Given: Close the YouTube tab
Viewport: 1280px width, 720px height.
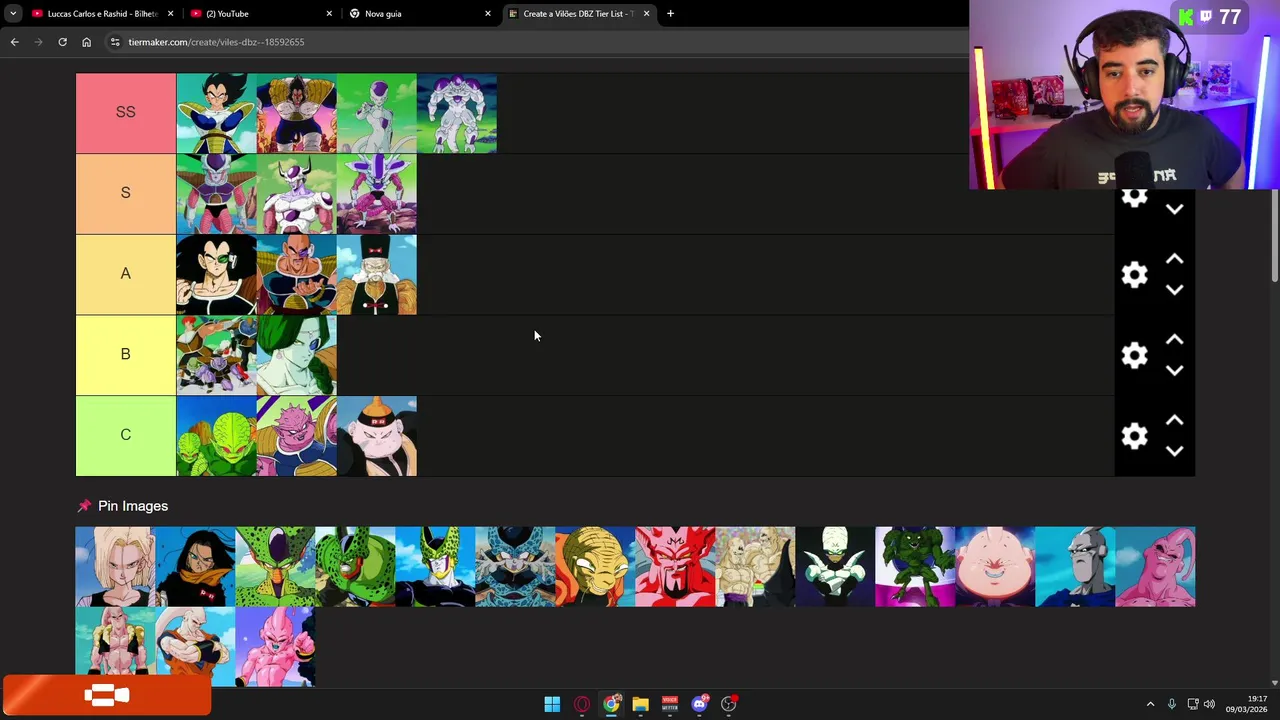Looking at the screenshot, I should click(329, 14).
